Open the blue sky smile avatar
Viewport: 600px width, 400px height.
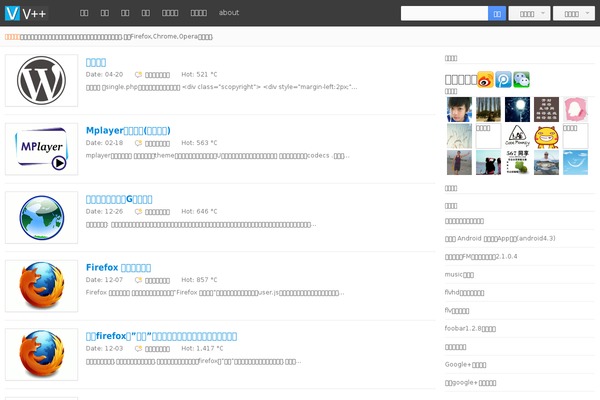tap(576, 162)
